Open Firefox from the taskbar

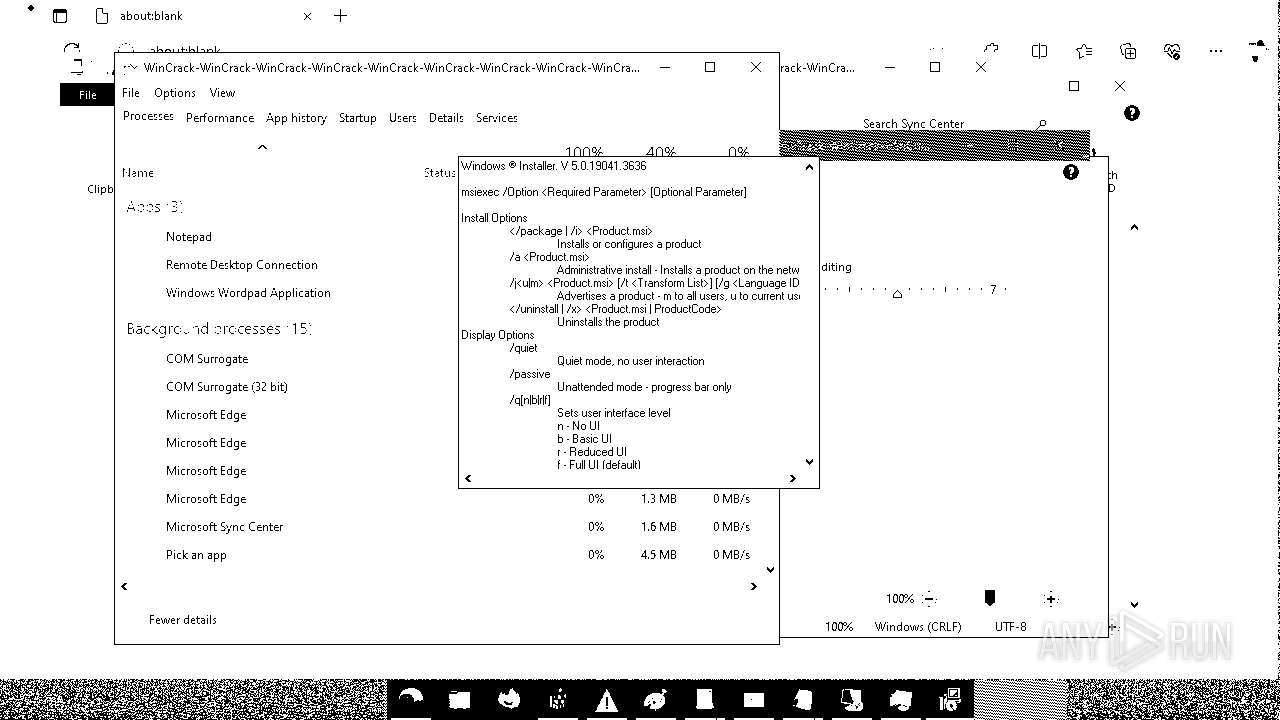coord(509,699)
